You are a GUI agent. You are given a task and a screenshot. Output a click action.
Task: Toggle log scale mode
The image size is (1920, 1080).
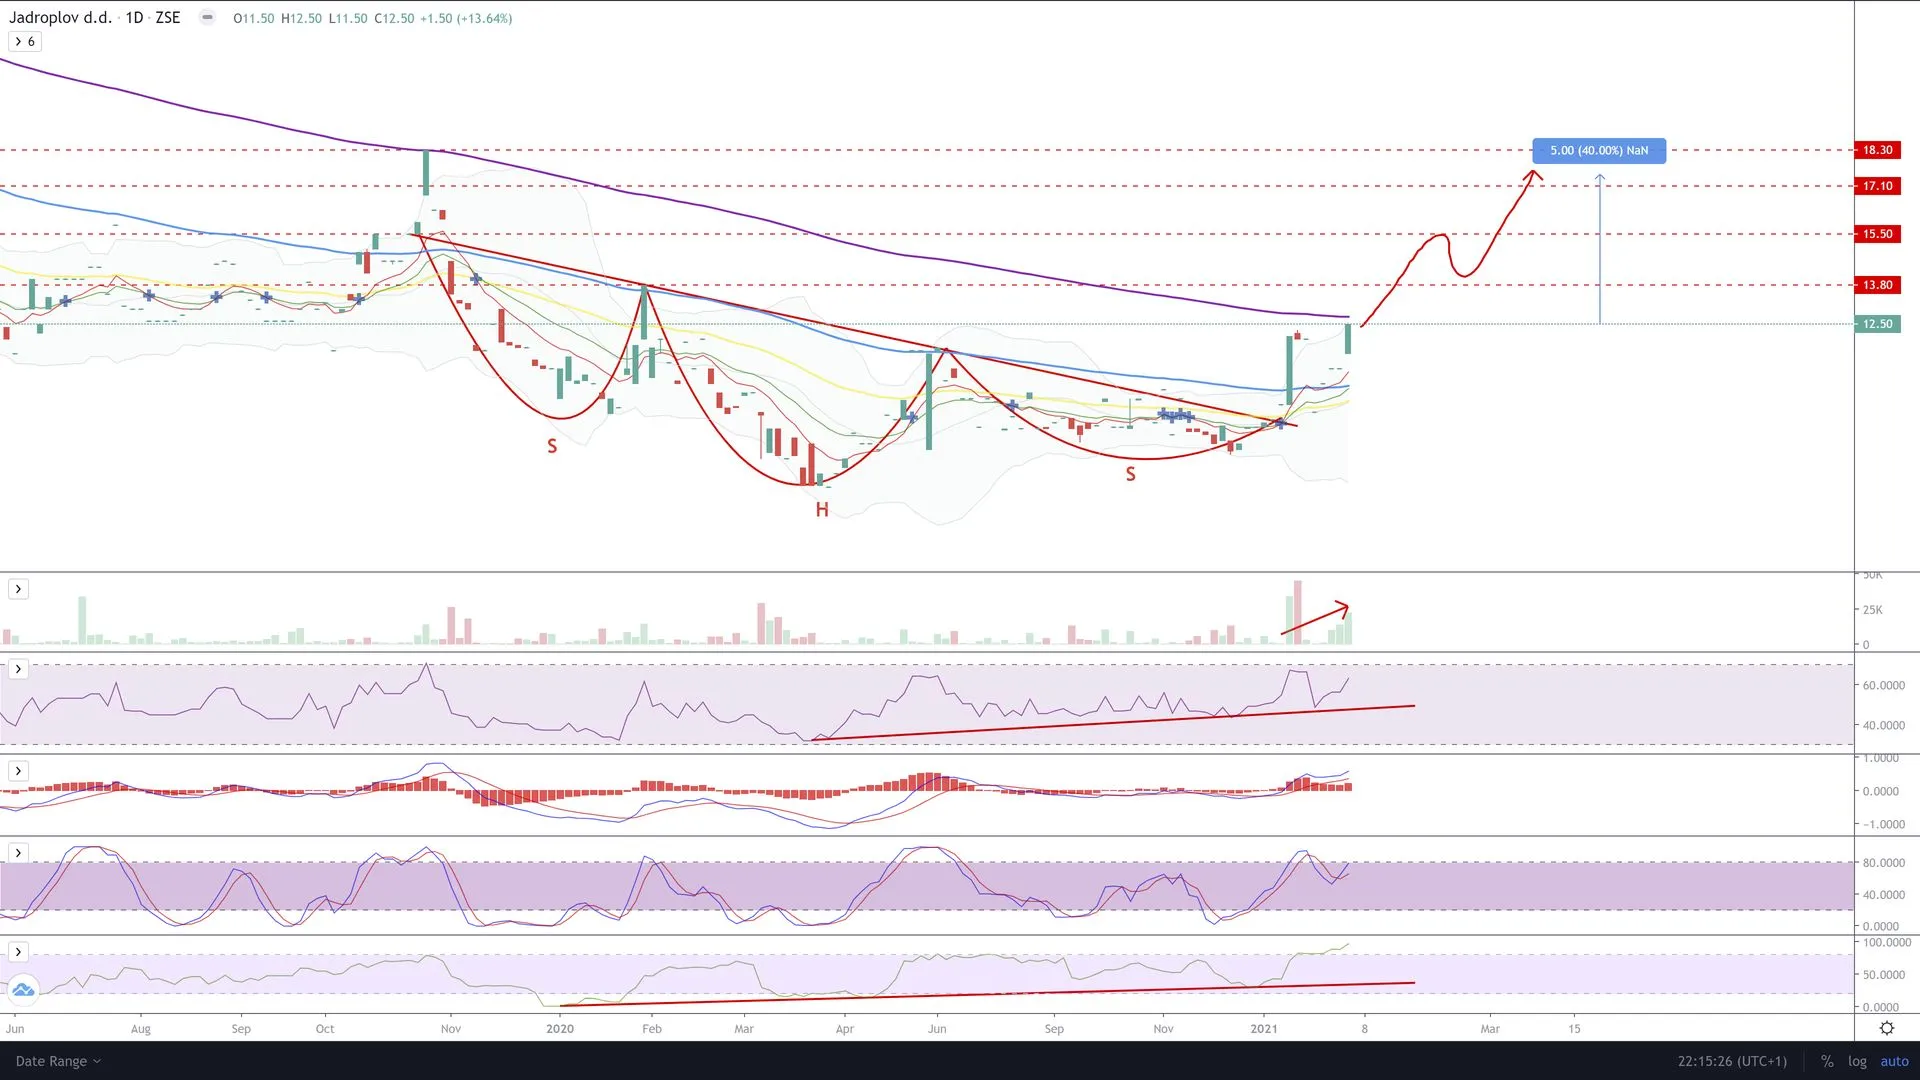click(x=1857, y=1061)
